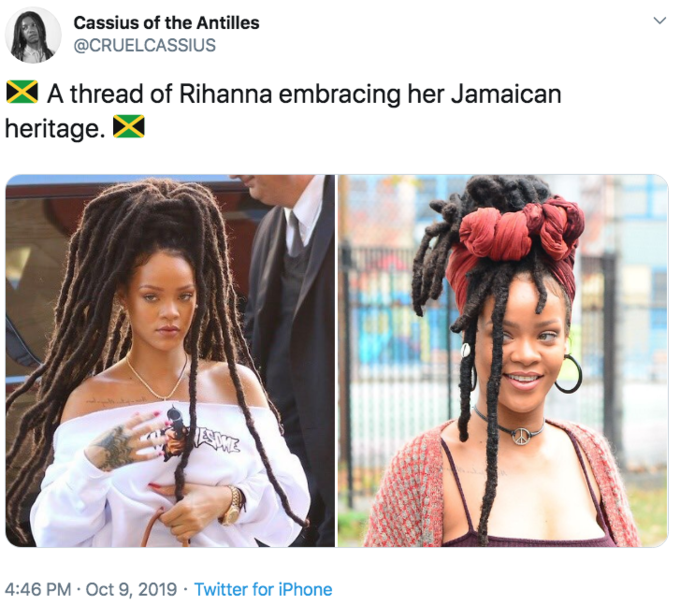
Task: Click the large hoop earring in the right photo
Action: [x=568, y=374]
